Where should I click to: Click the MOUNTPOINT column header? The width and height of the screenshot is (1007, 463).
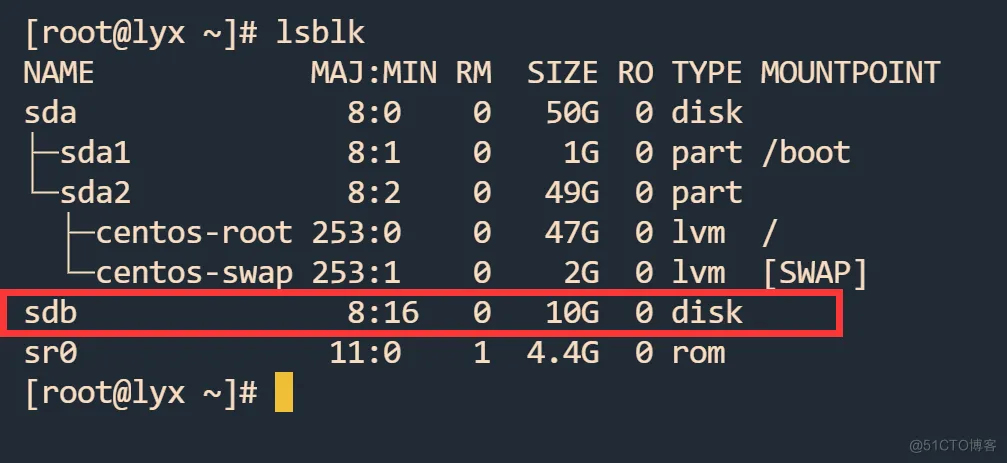pyautogui.click(x=850, y=73)
